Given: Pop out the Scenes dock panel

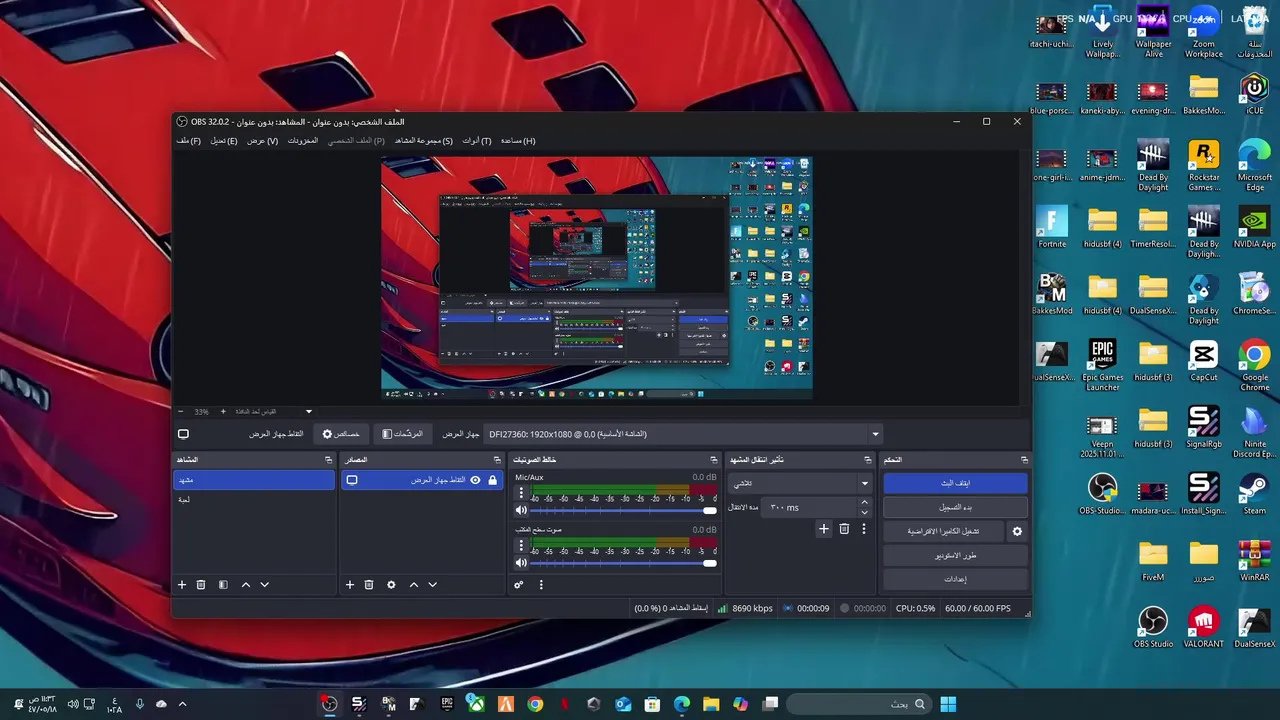Looking at the screenshot, I should coord(328,460).
